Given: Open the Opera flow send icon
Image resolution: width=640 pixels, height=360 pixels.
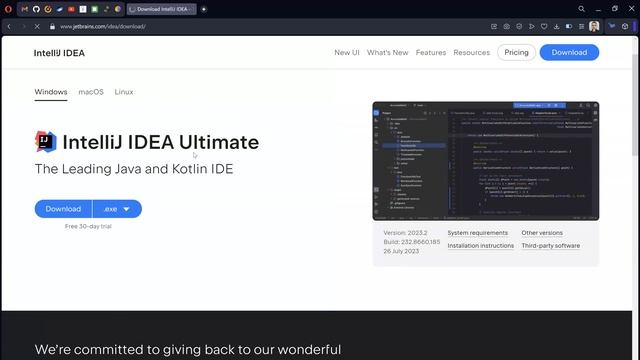Looking at the screenshot, I should coord(531,27).
